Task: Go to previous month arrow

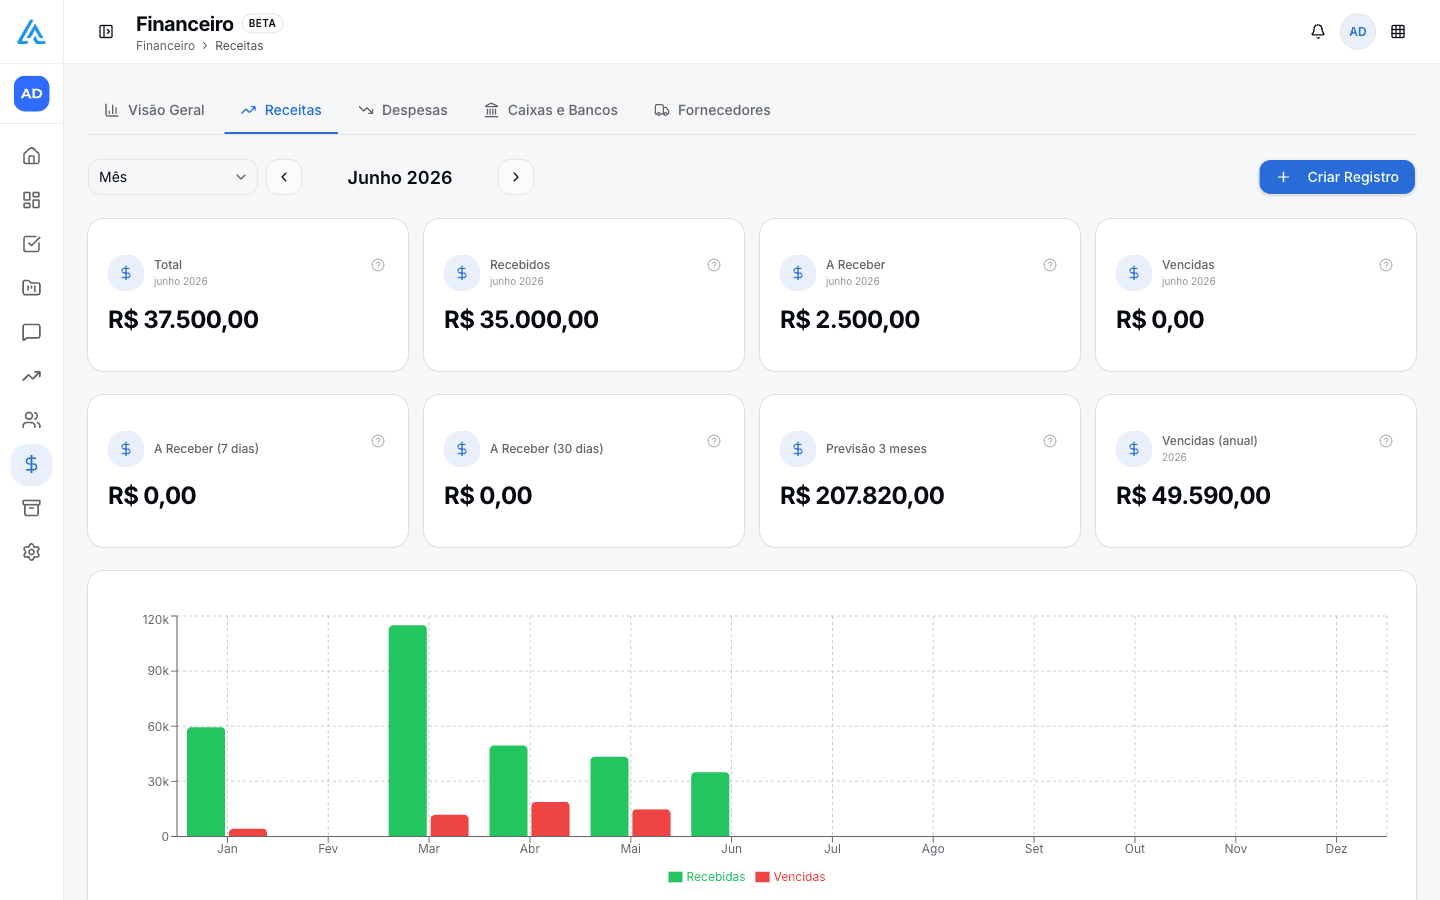Action: (x=284, y=177)
